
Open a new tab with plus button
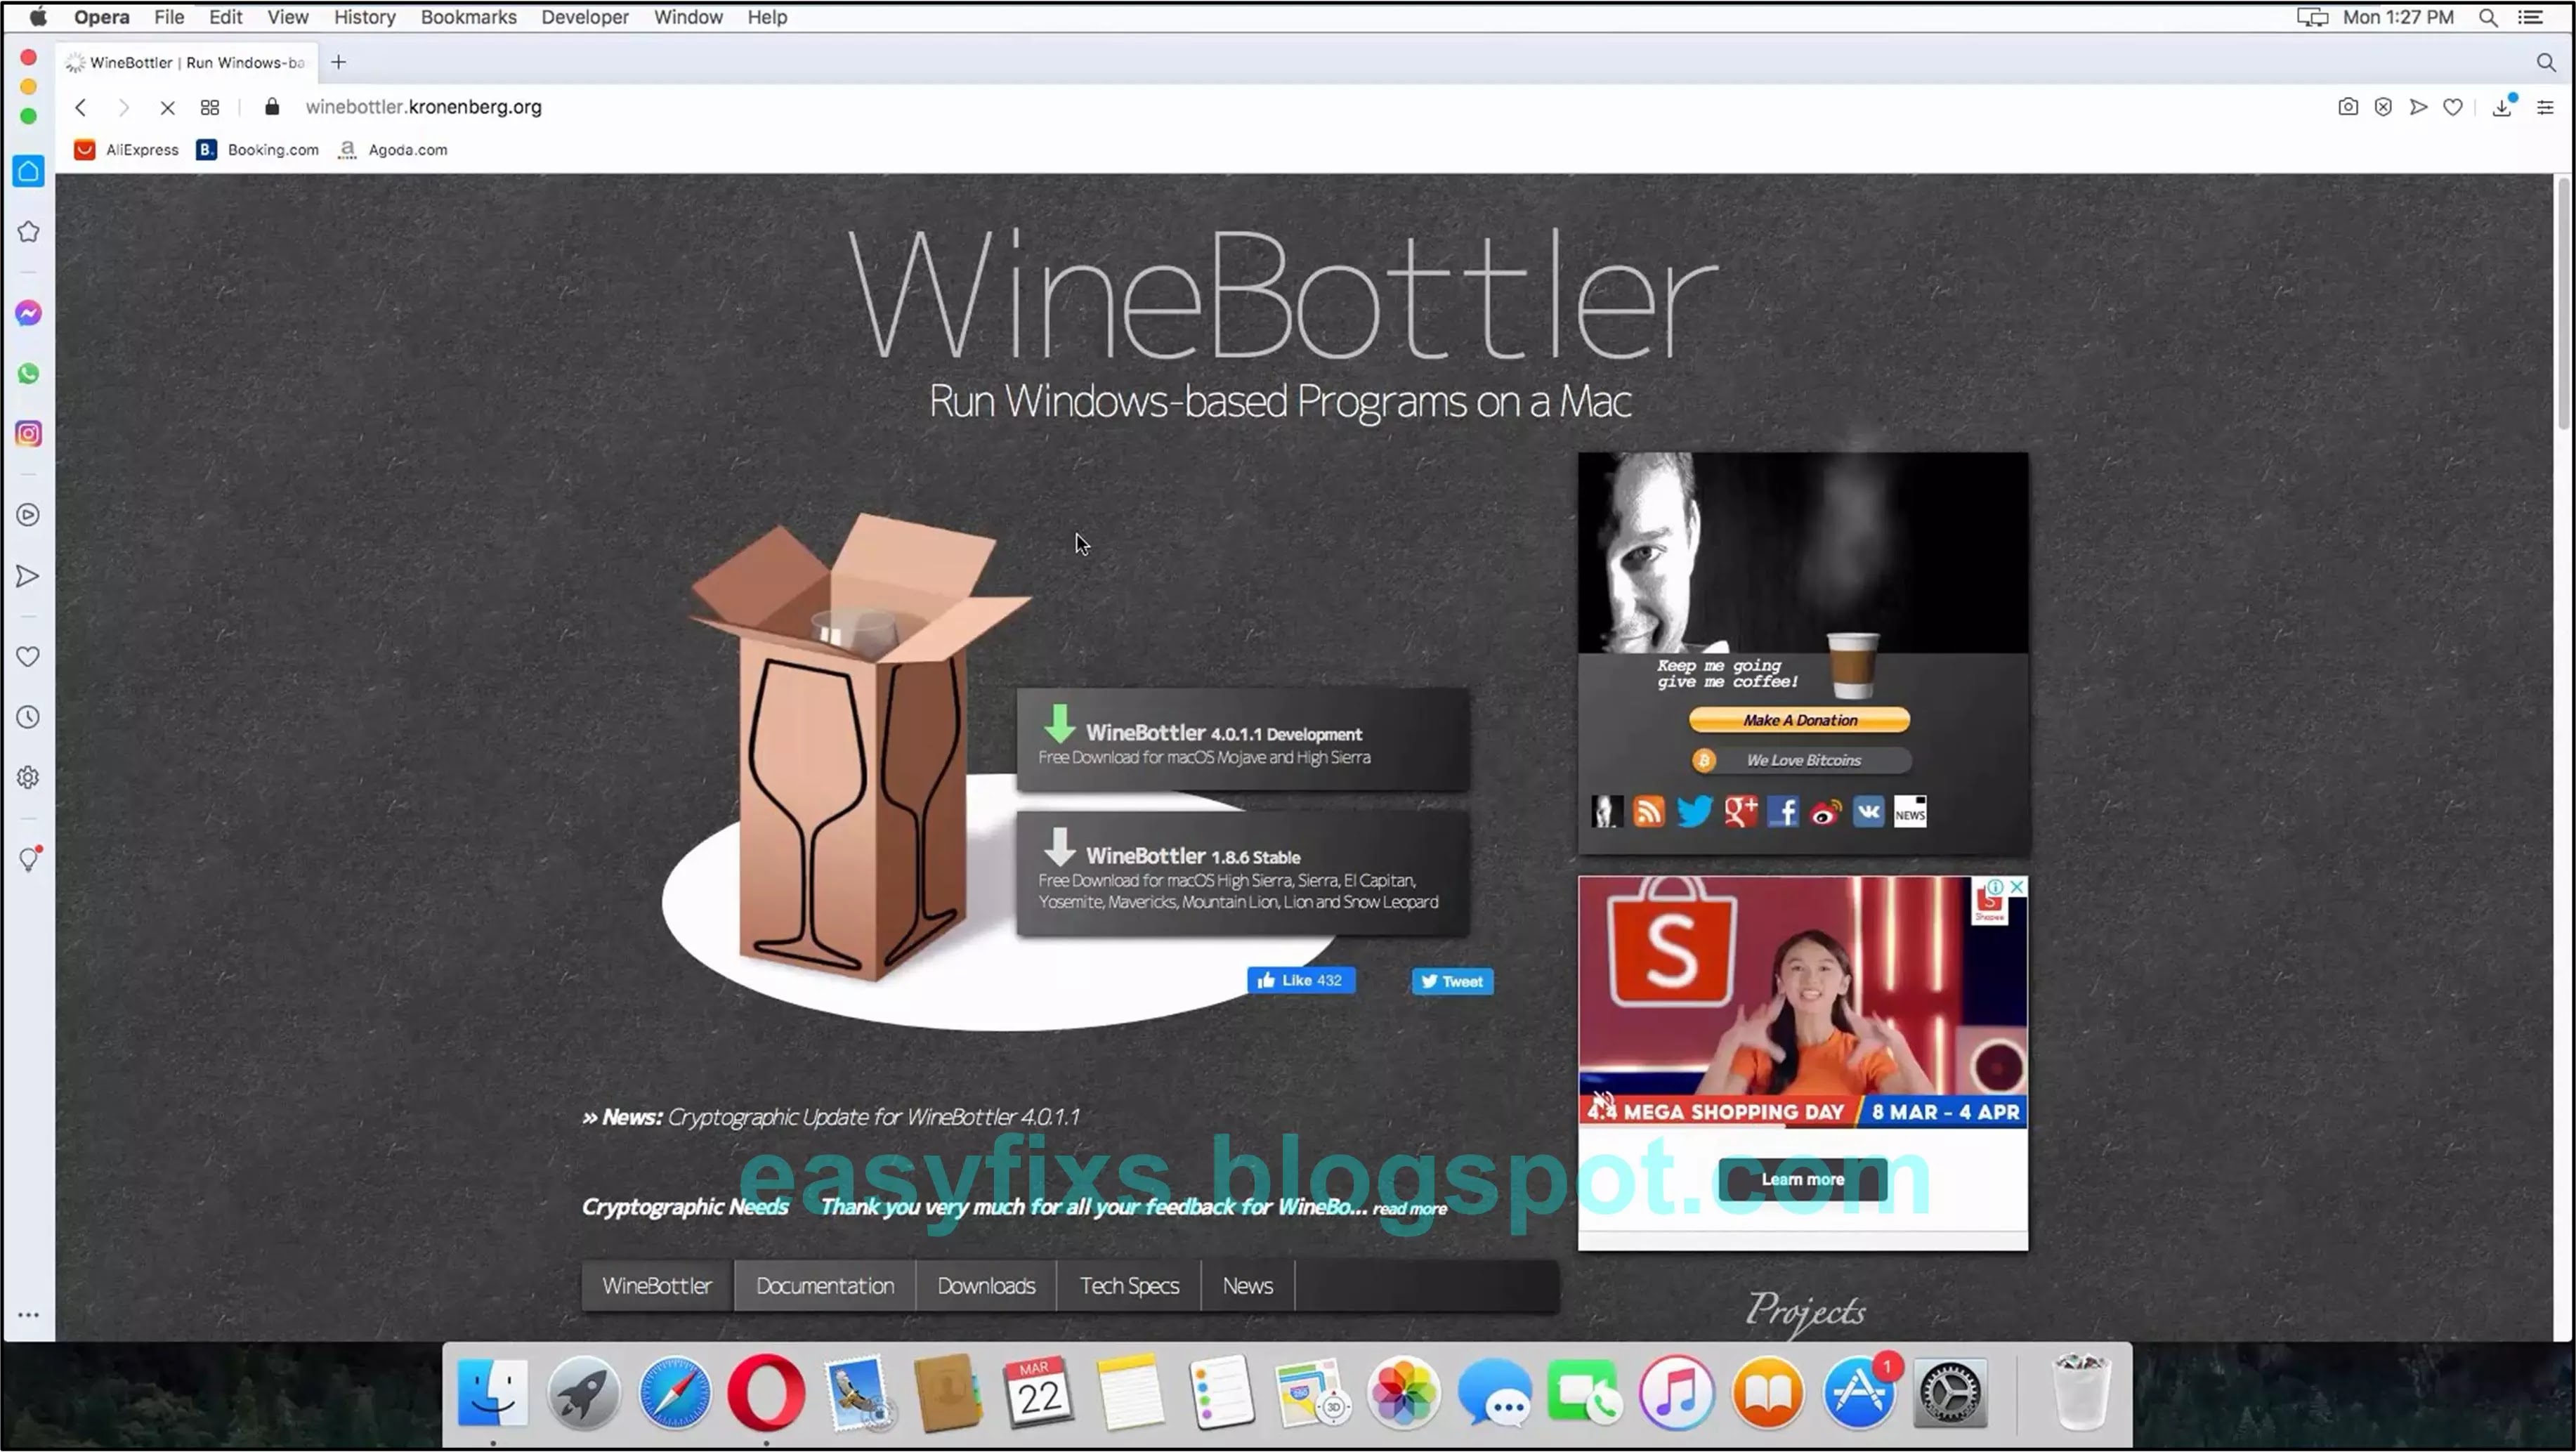(x=339, y=62)
